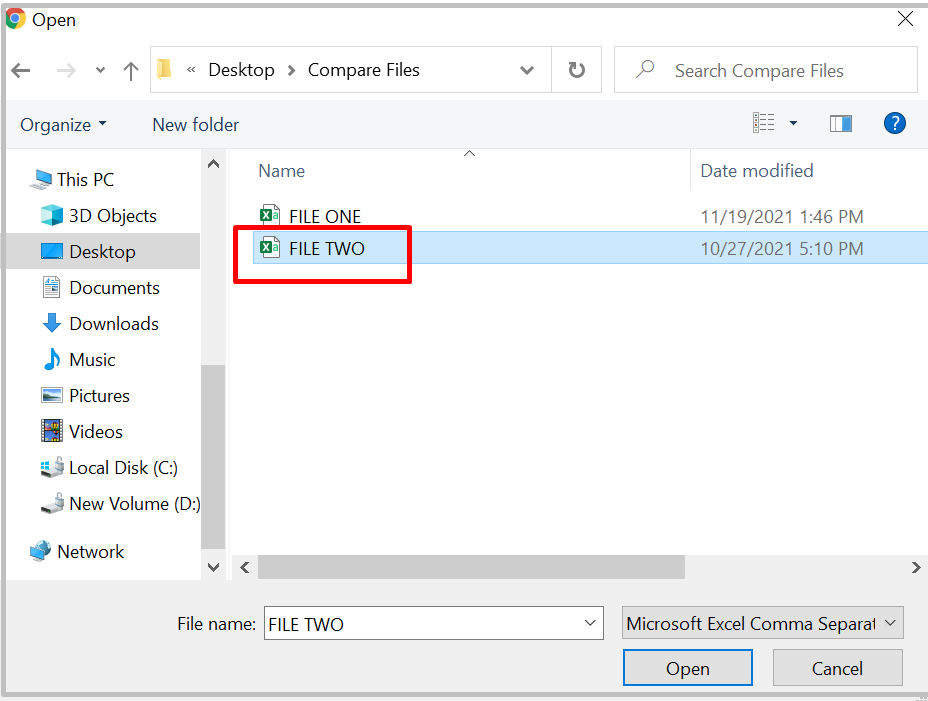This screenshot has width=928, height=701.
Task: Refresh the current folder view
Action: [577, 70]
